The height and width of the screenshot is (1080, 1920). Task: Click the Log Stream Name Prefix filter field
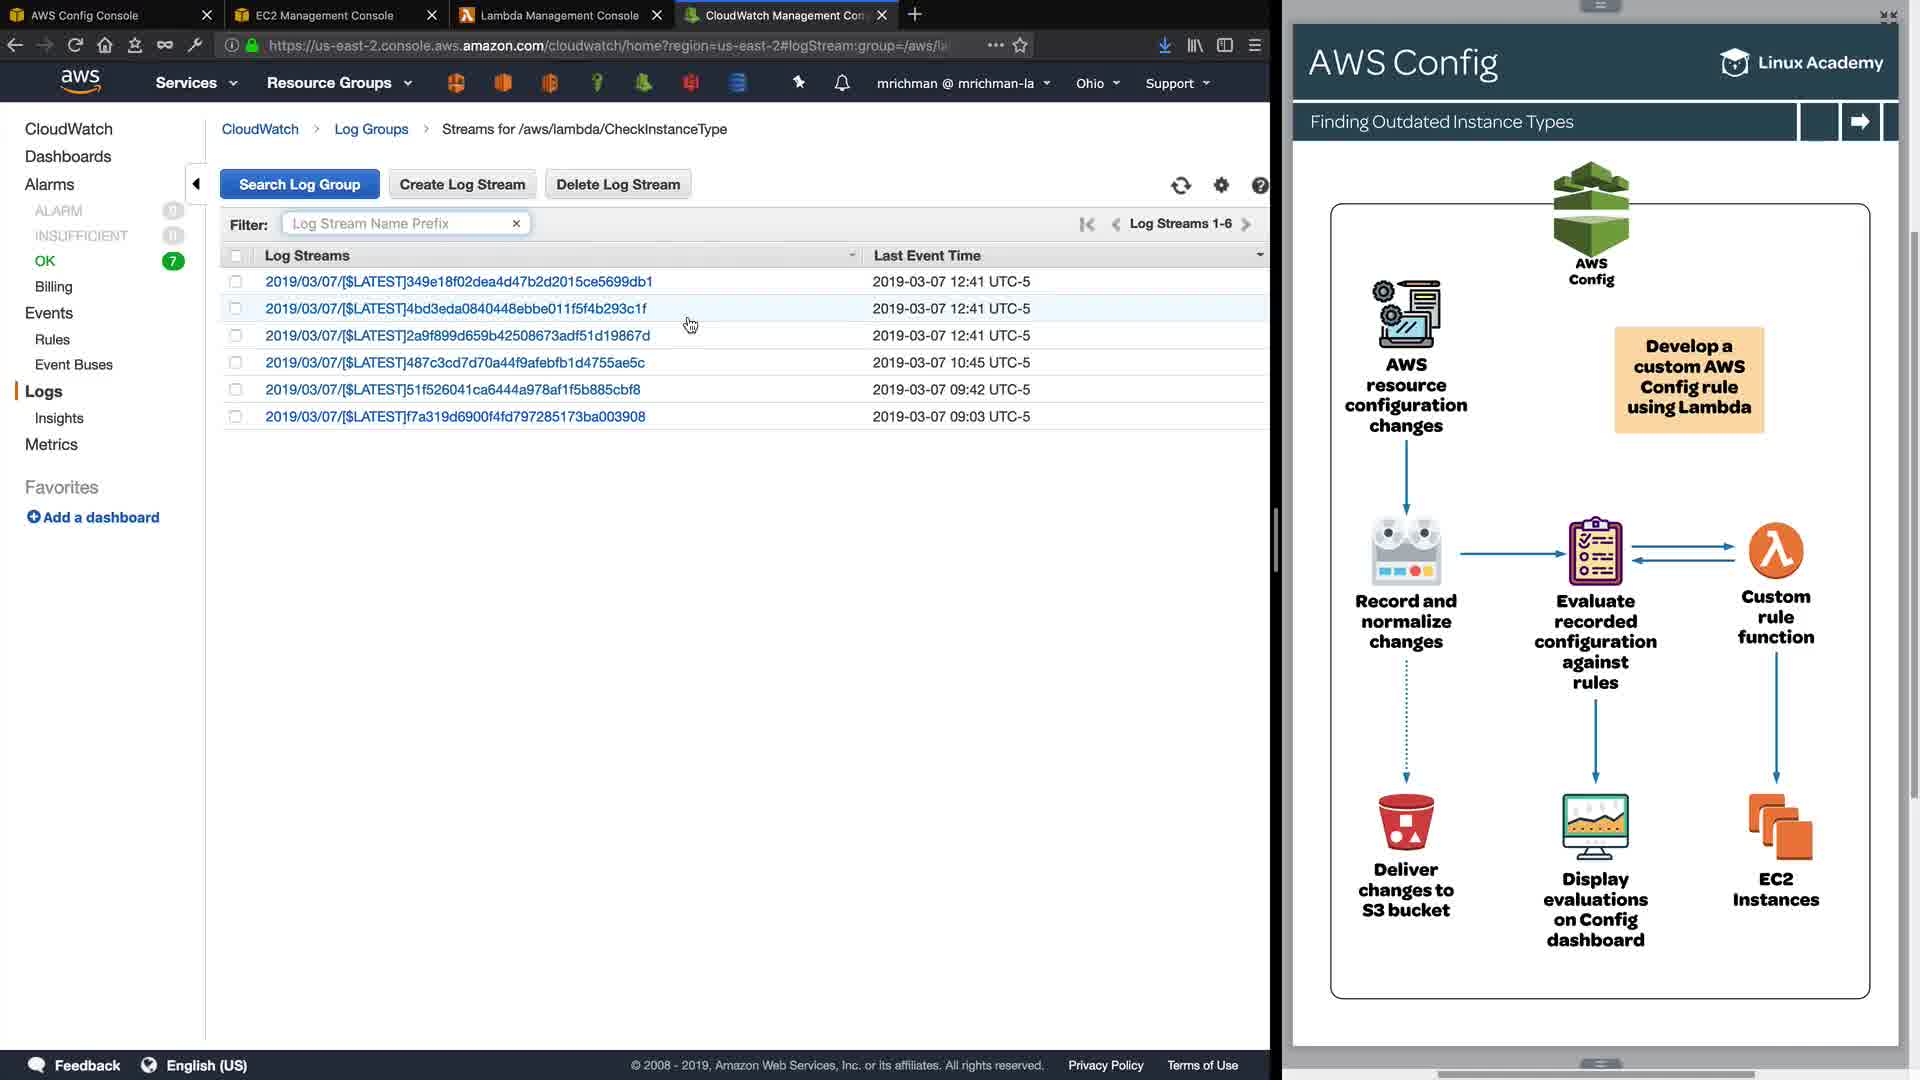[400, 224]
